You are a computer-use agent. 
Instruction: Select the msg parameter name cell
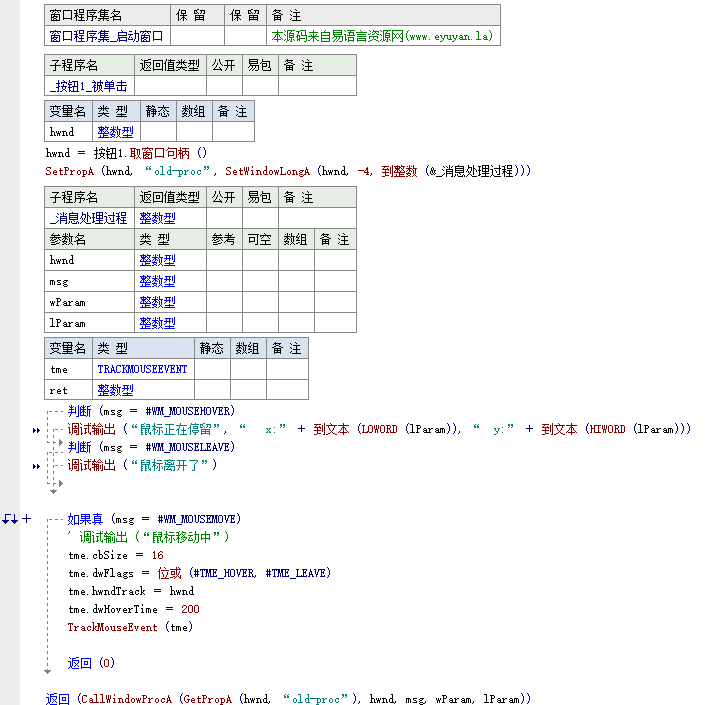89,281
